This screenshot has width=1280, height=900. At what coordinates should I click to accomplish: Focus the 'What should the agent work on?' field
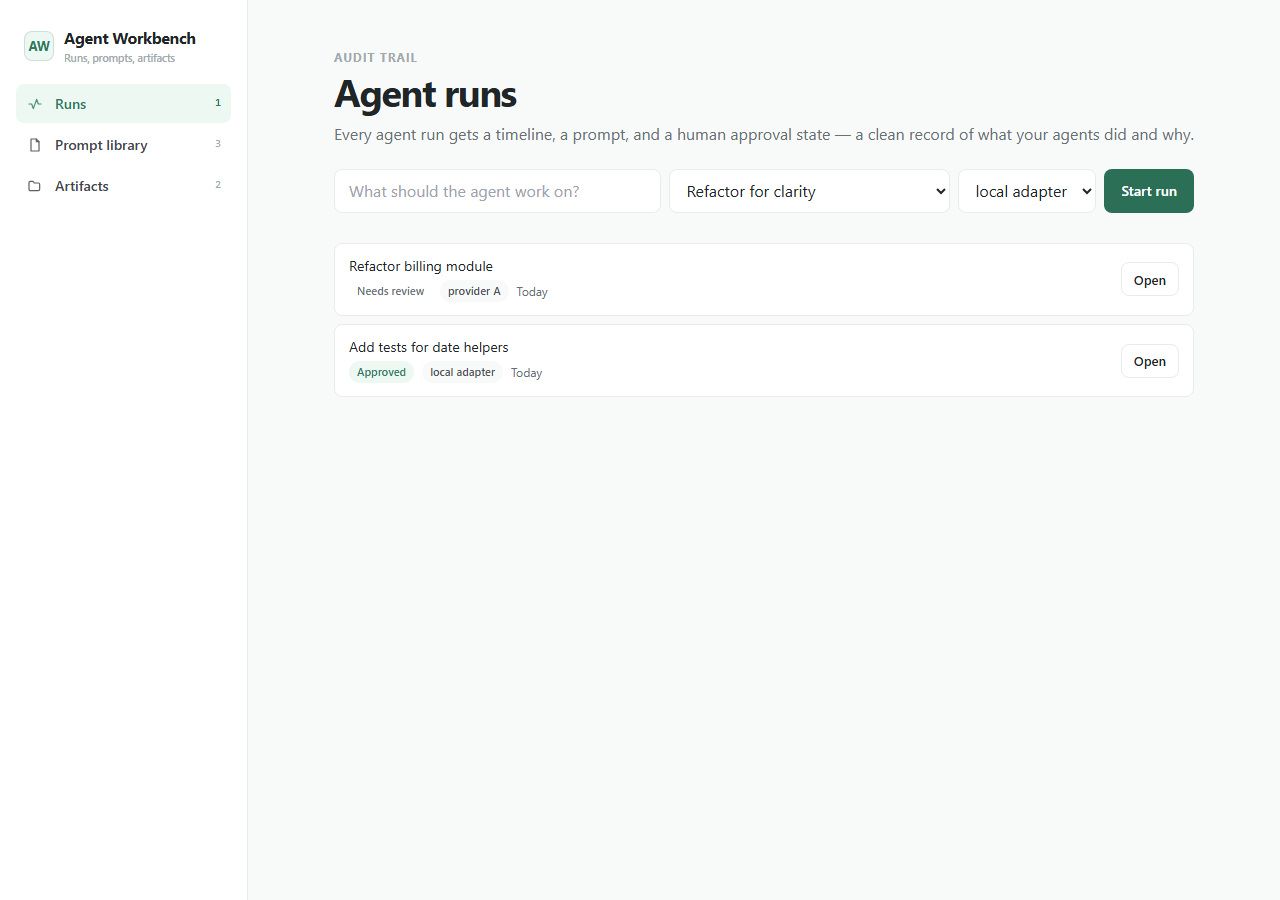point(497,191)
